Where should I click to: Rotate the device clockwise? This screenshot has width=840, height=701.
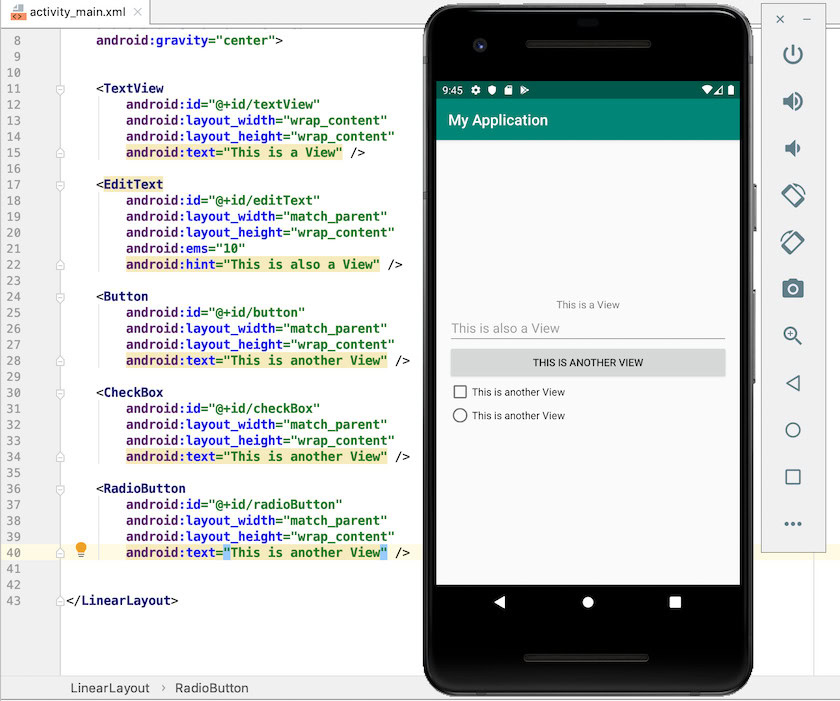coord(793,242)
